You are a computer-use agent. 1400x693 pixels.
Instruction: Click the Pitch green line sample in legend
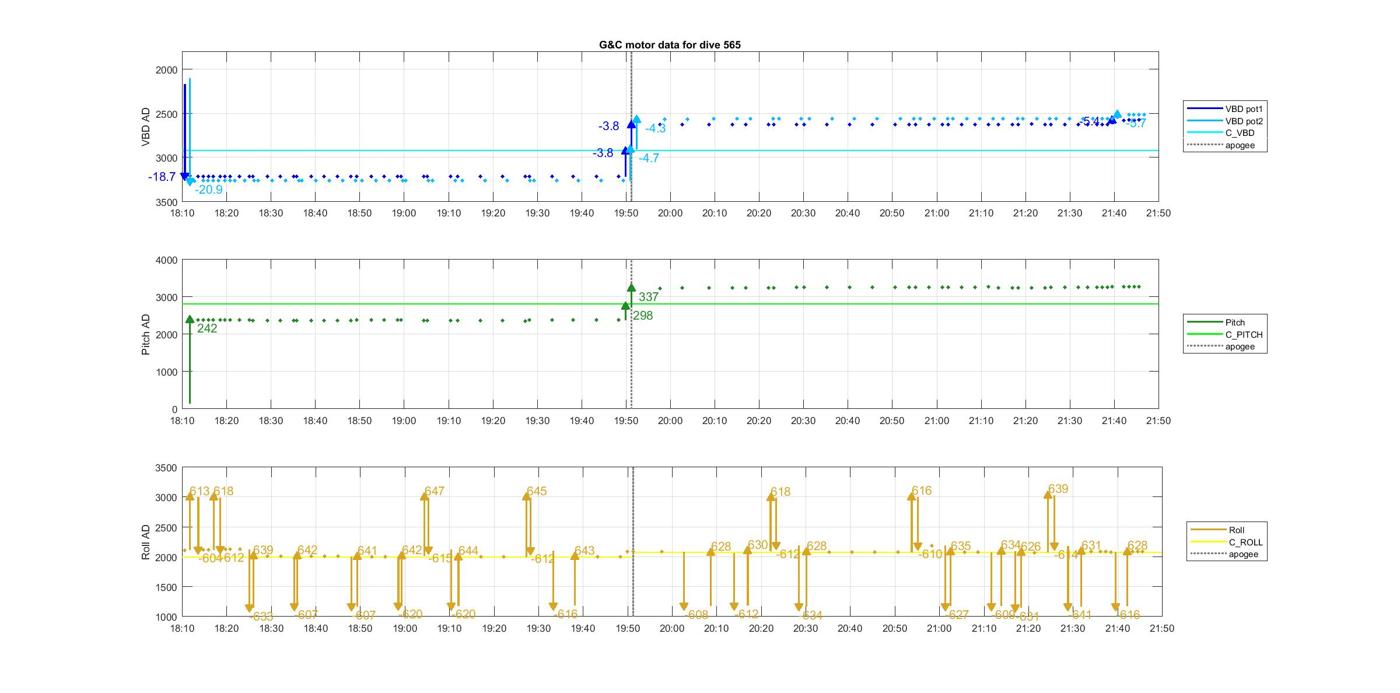(1203, 322)
